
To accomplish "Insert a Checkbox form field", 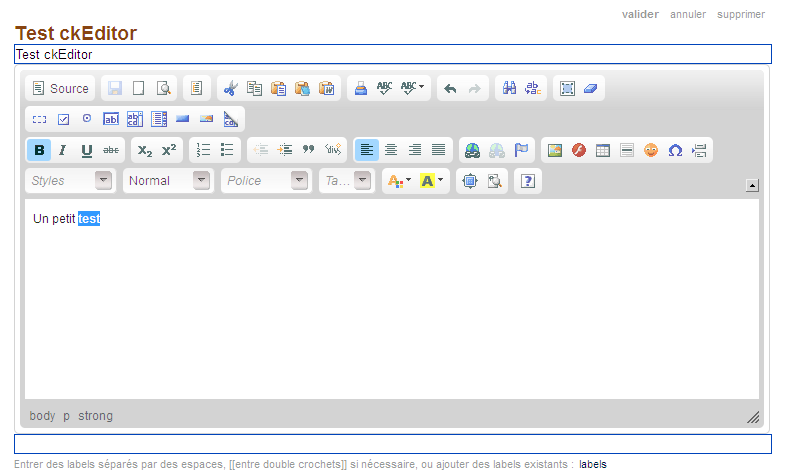I will coord(63,119).
